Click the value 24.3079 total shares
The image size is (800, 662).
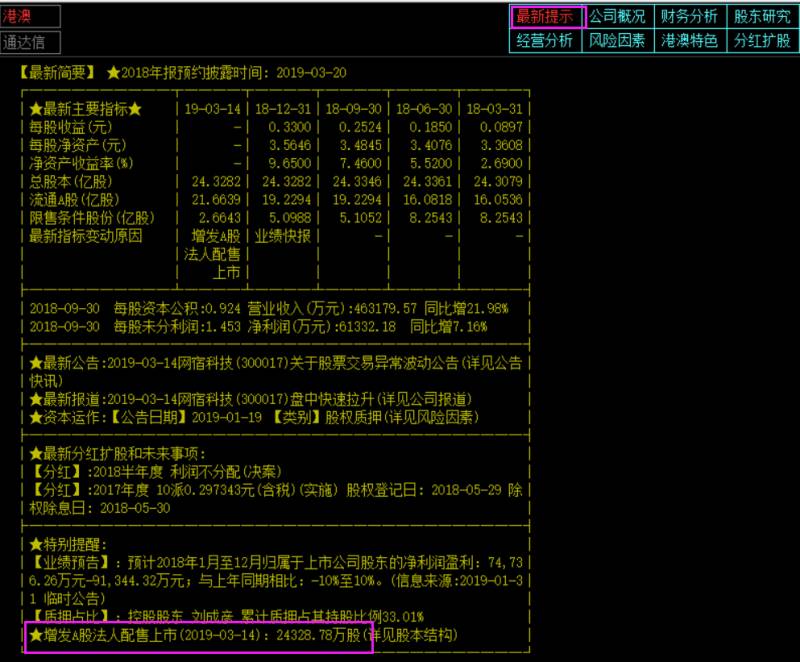click(498, 182)
